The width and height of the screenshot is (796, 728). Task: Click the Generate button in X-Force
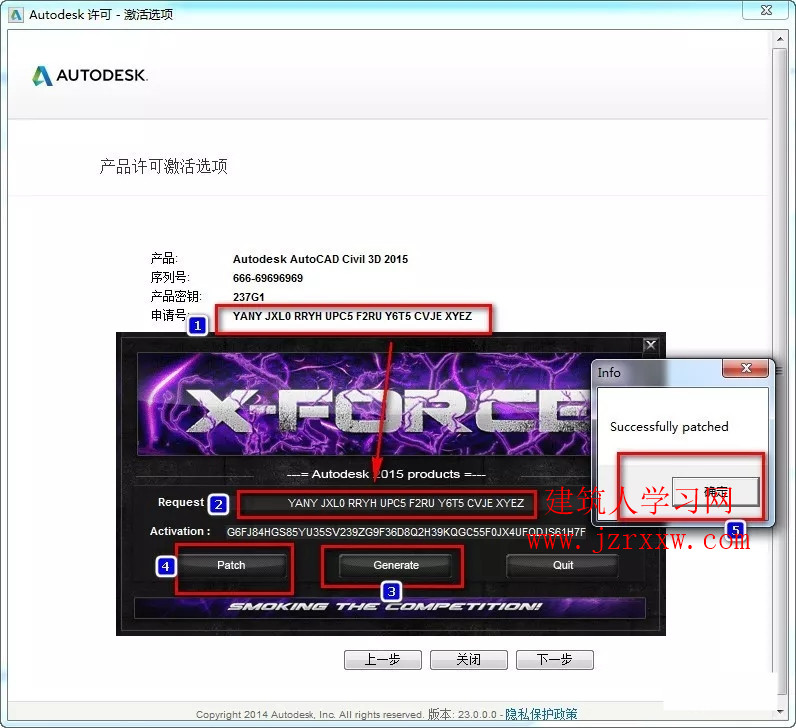(395, 566)
